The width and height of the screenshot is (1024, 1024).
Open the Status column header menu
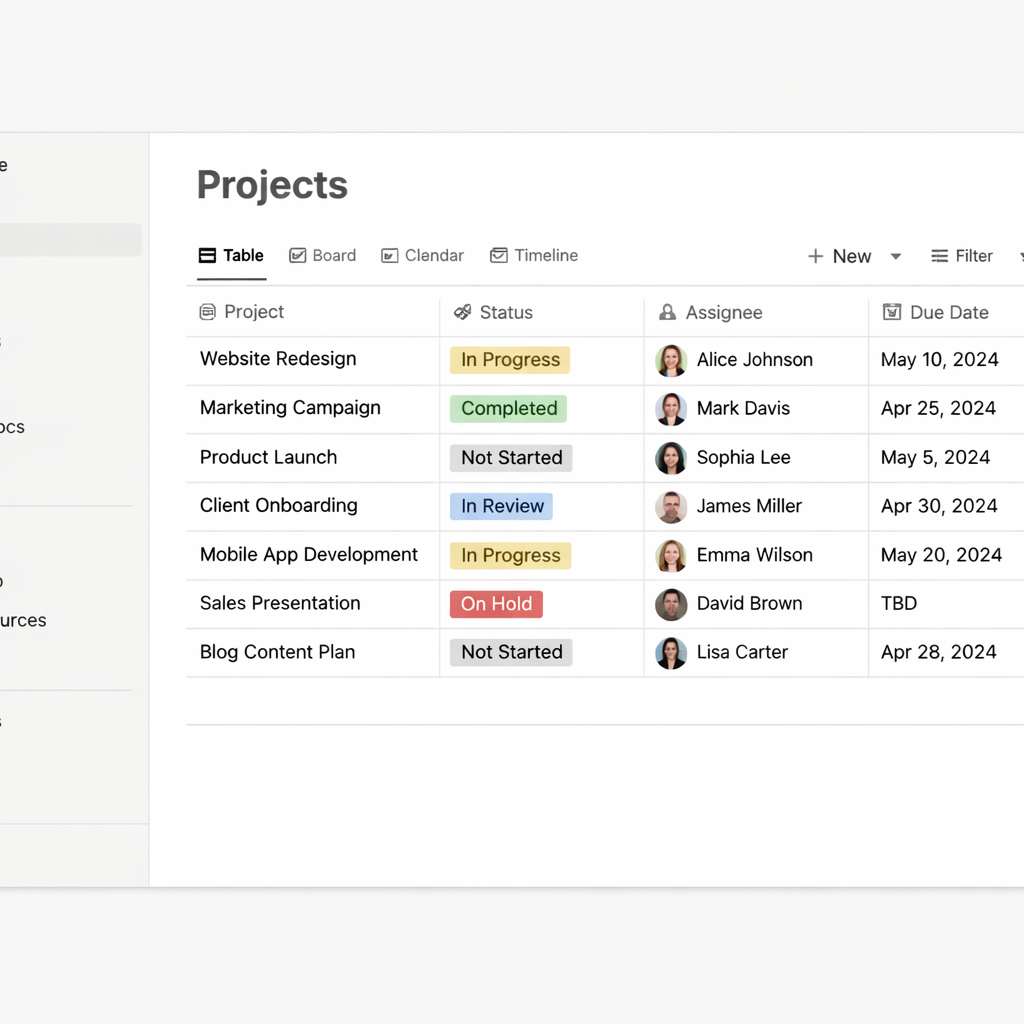click(506, 313)
